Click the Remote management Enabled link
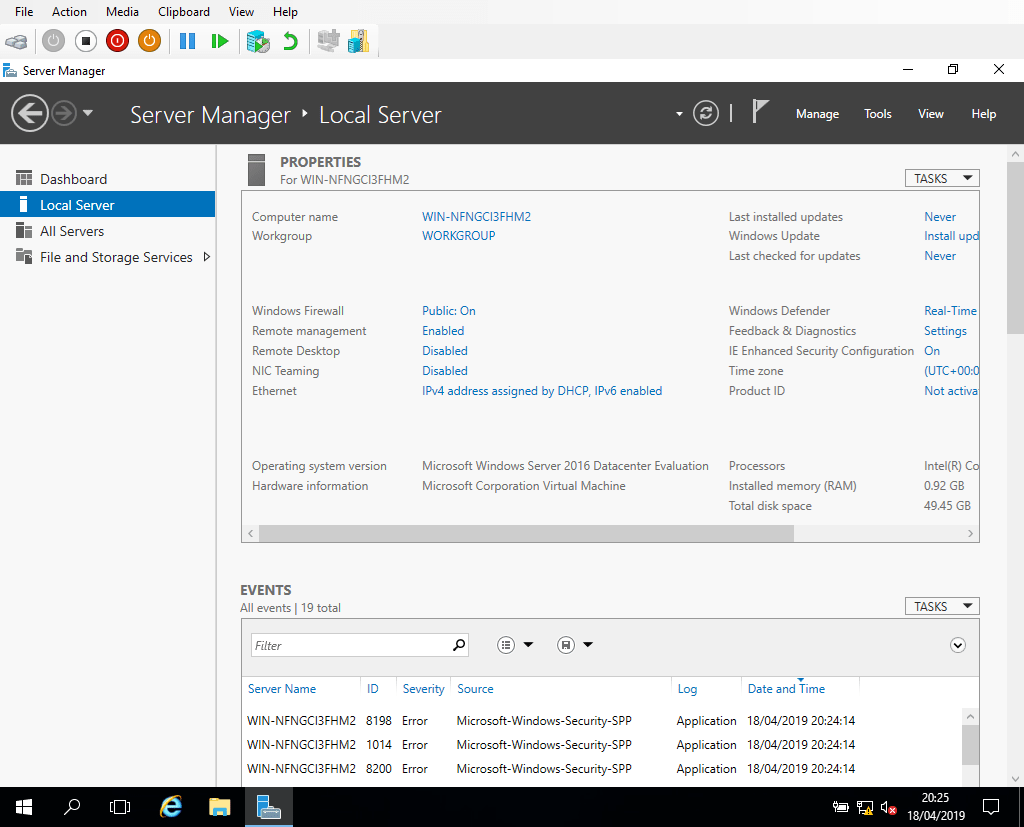 coord(443,331)
